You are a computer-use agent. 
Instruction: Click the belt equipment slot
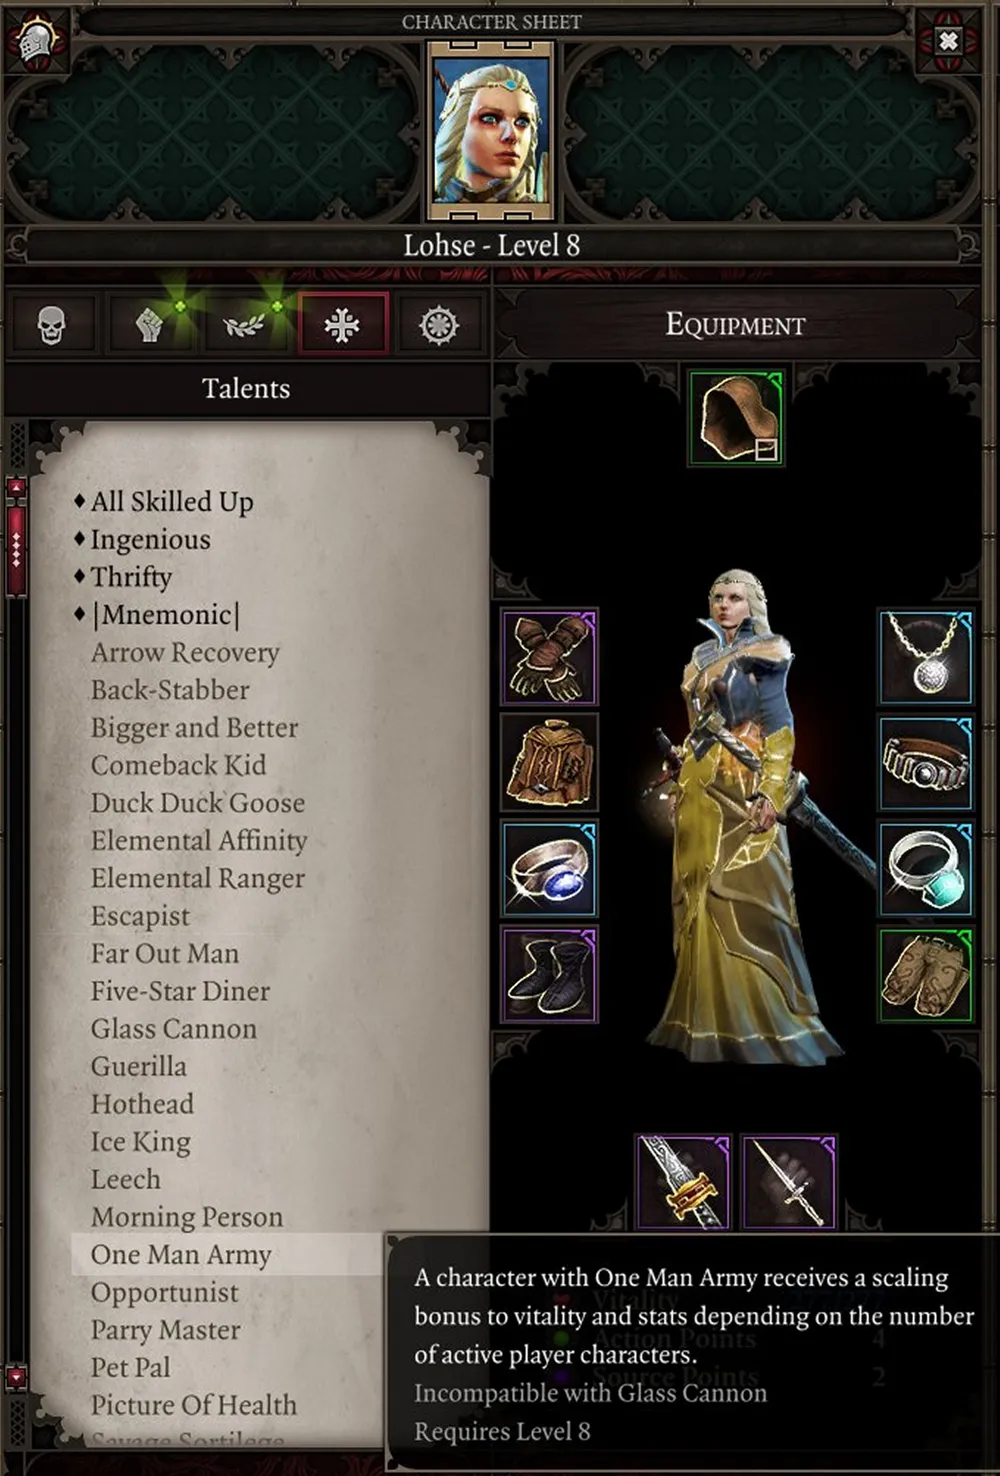coord(926,763)
